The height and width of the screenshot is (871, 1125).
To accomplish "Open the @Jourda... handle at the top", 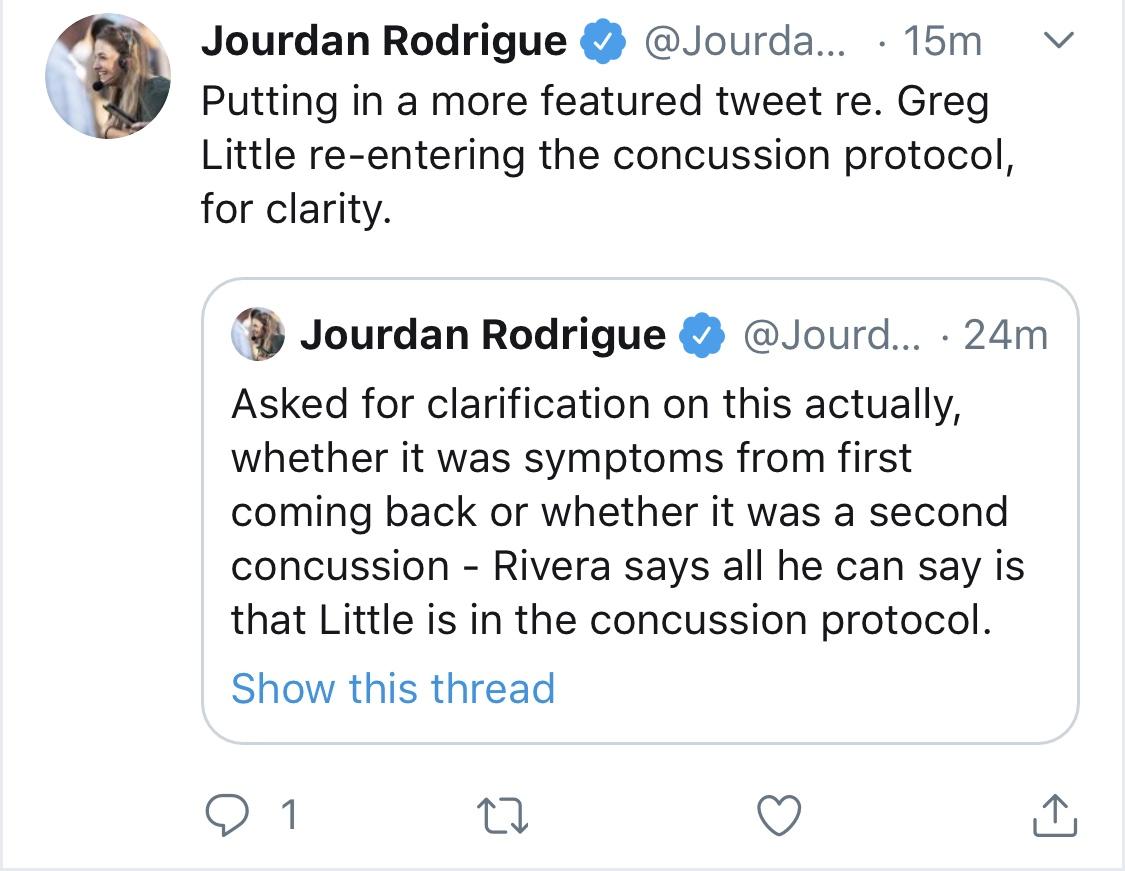I will pyautogui.click(x=745, y=41).
